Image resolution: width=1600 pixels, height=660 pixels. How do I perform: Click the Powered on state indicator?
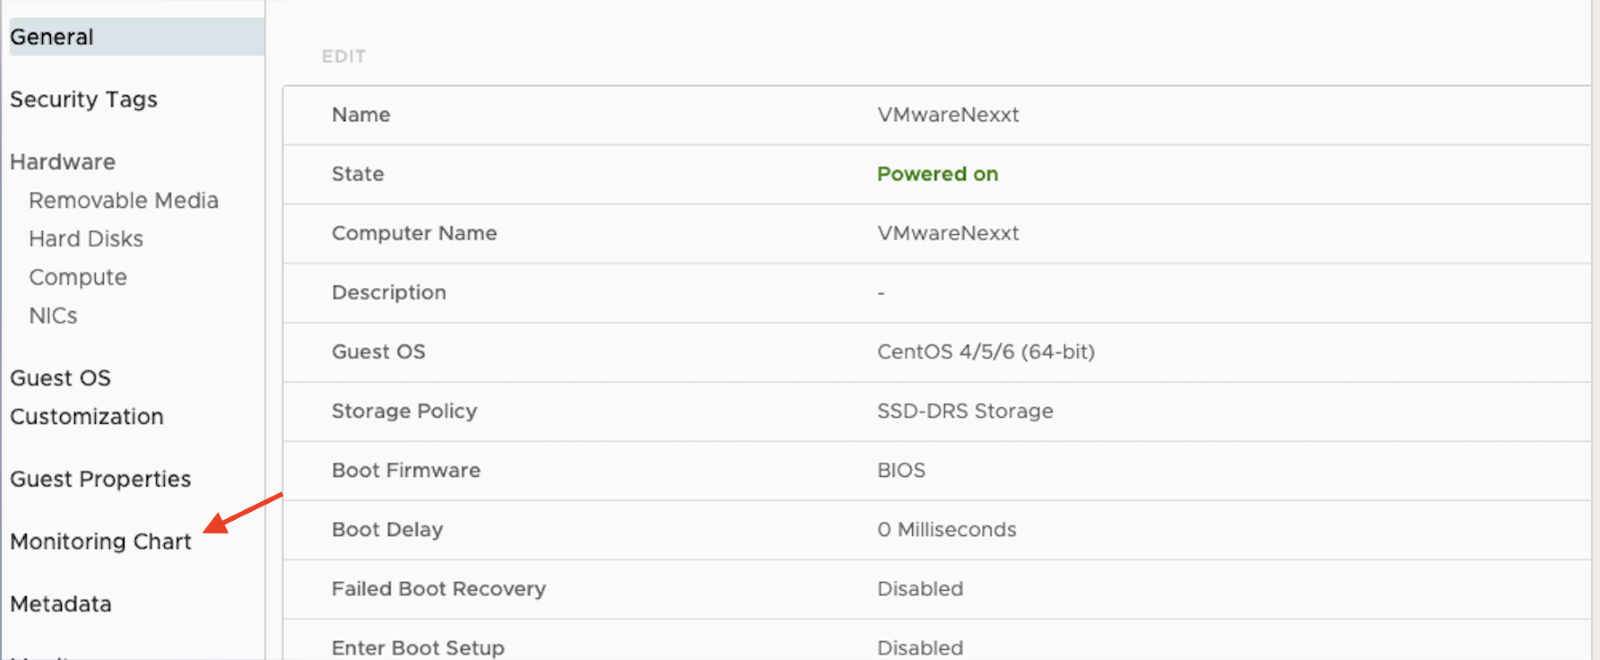coord(937,173)
